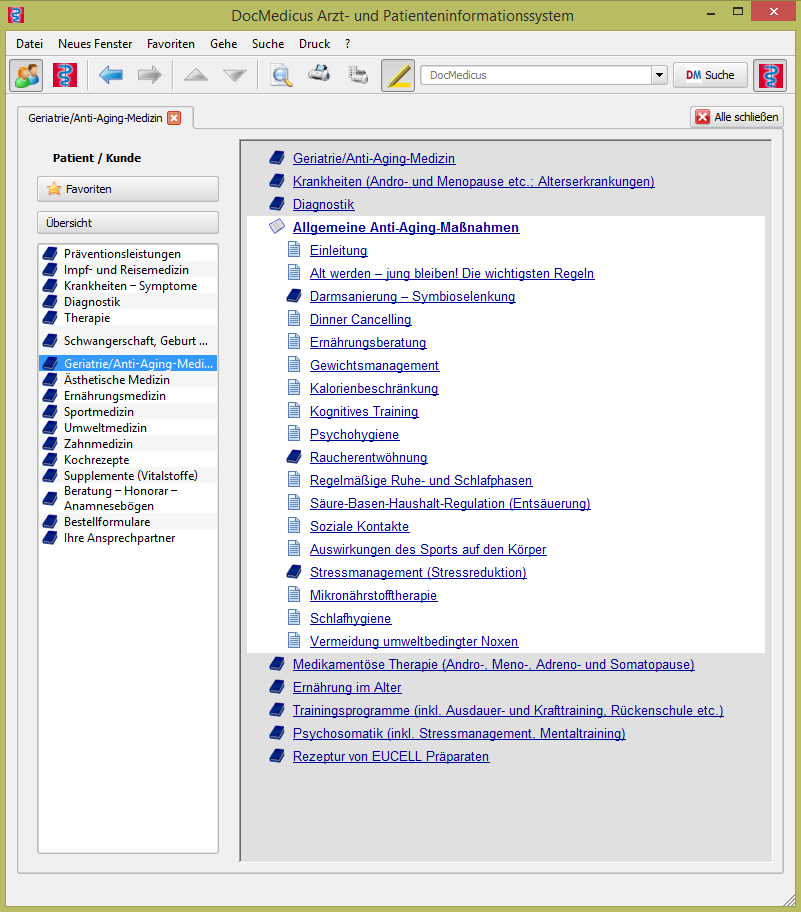Open the Kalorienbeschränkung link
Screen dimensions: 801x912
point(374,389)
